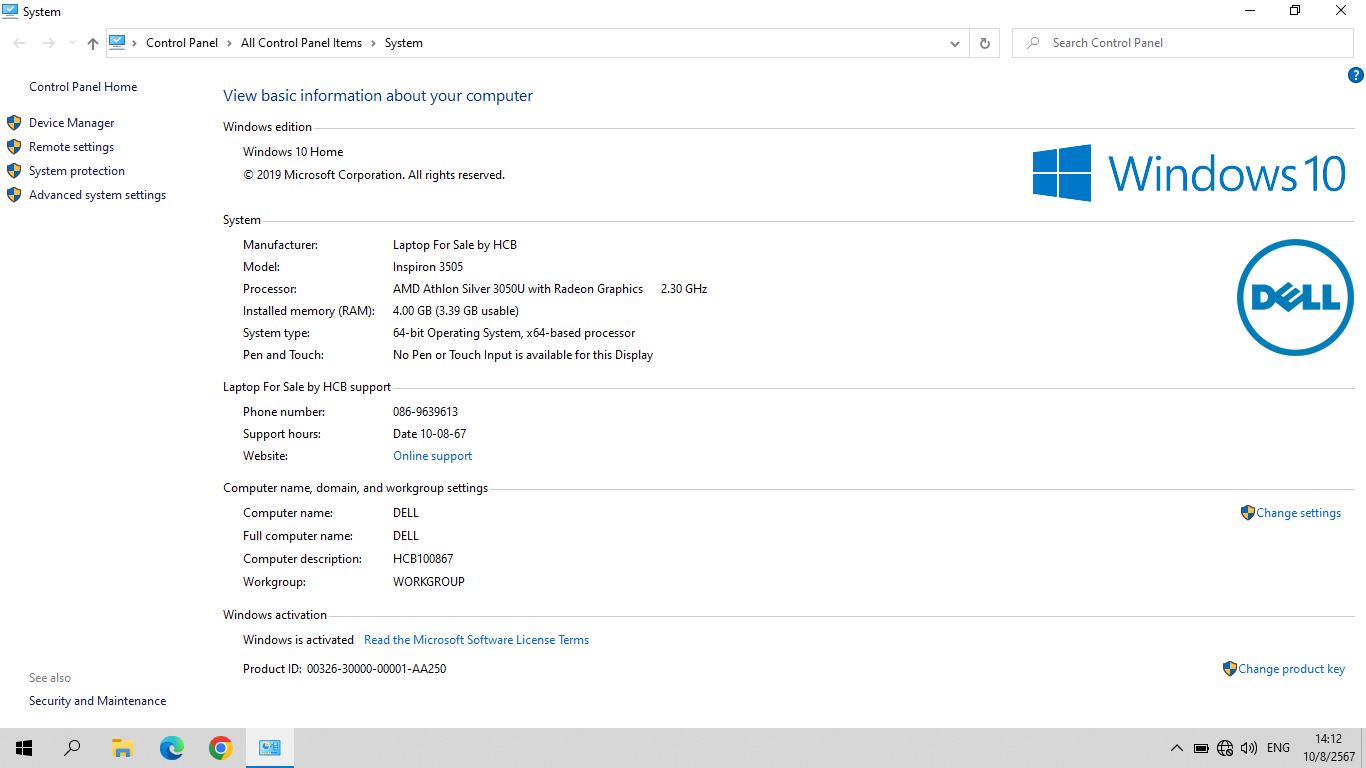Click the System window taskbar button
1366x768 pixels.
coord(270,748)
